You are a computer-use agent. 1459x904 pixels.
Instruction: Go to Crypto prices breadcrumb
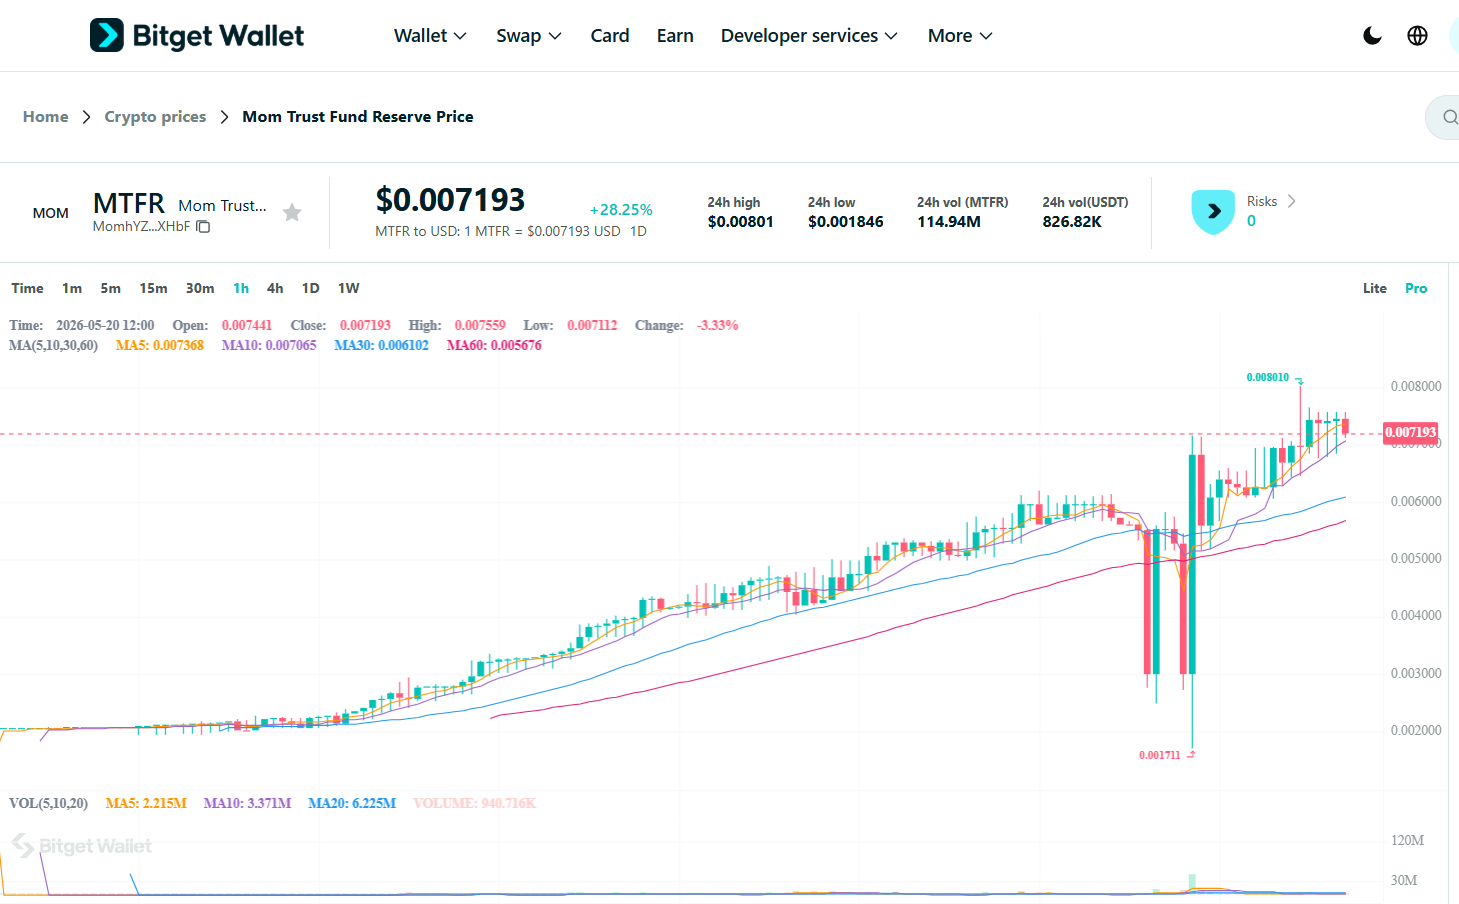point(155,117)
